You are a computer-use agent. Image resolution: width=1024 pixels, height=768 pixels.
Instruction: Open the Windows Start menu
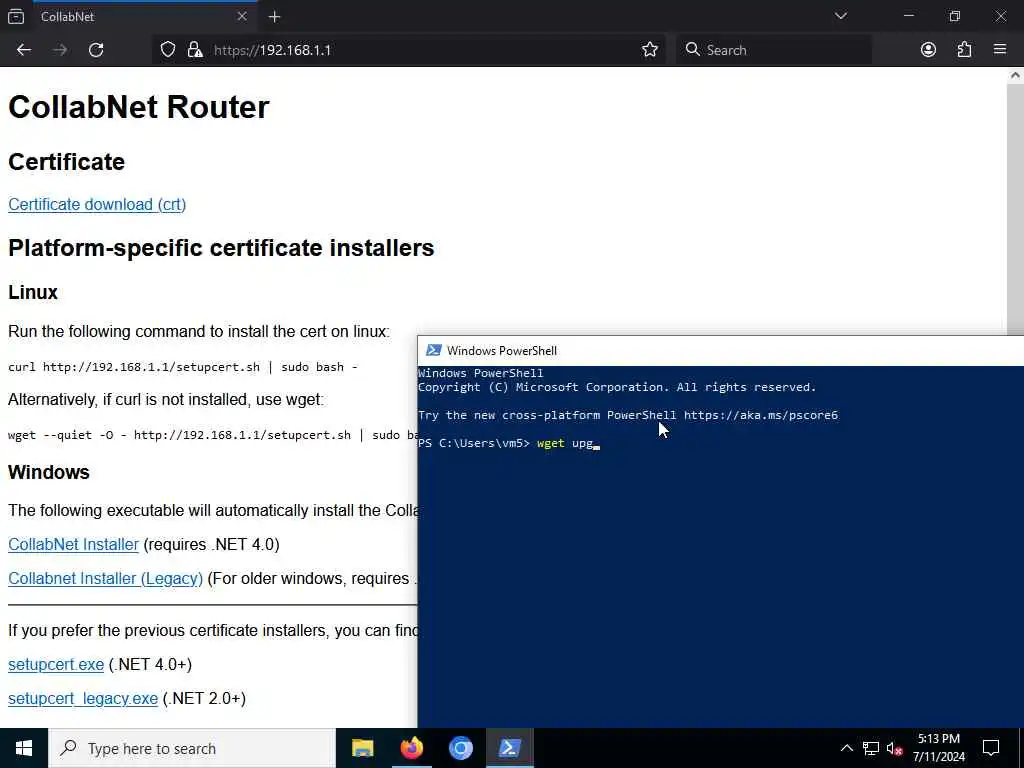tap(24, 748)
